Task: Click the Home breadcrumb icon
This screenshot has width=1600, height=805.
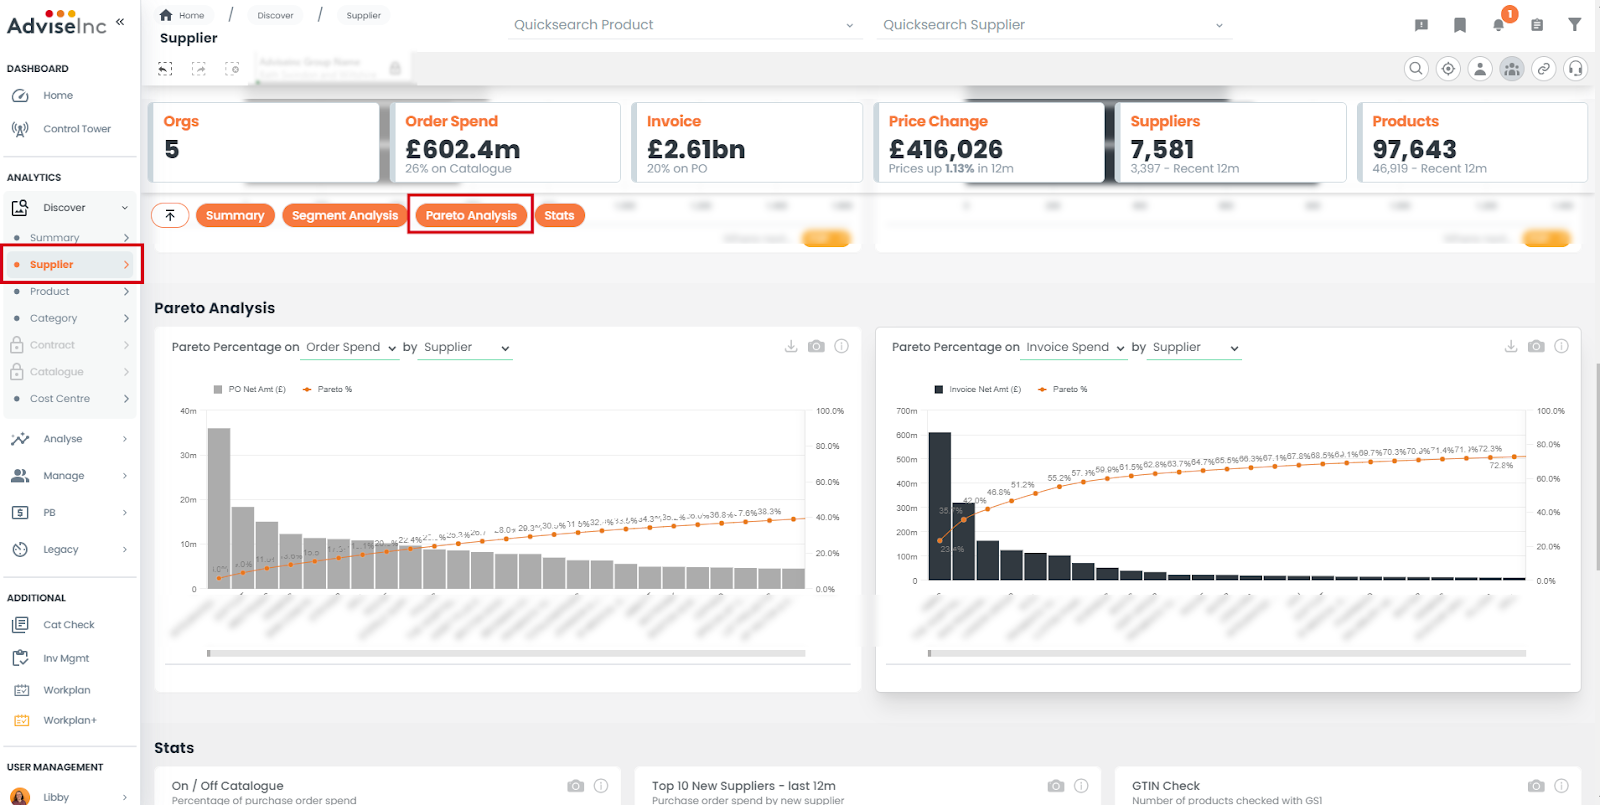Action: (166, 15)
